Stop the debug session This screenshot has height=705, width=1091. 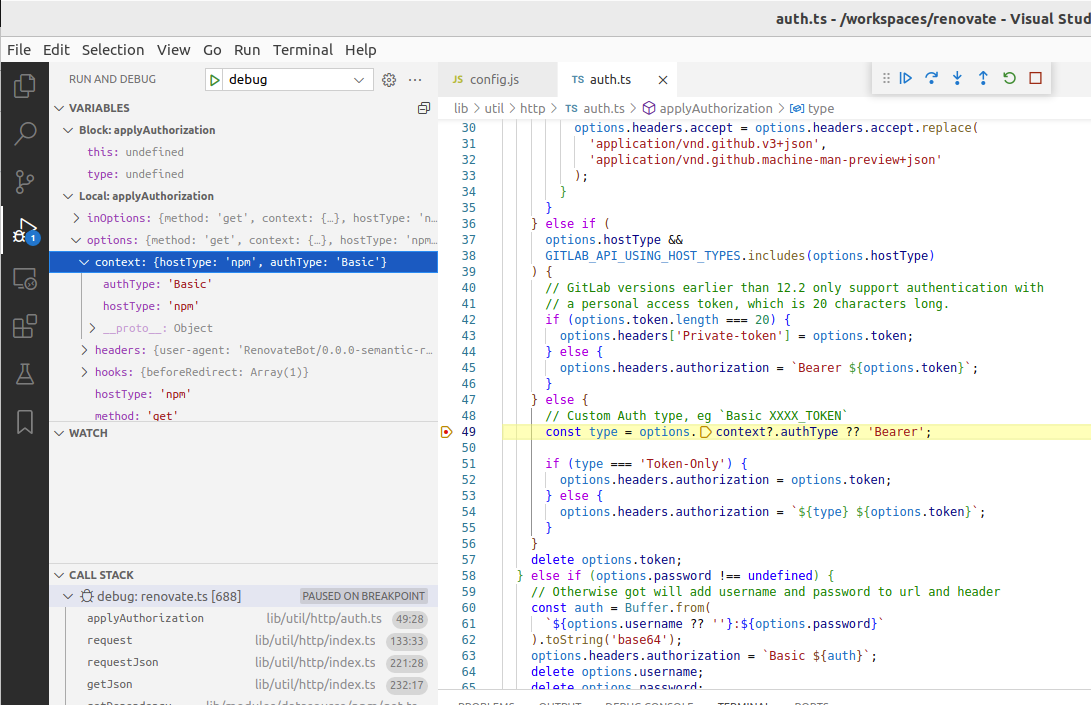click(x=1035, y=78)
